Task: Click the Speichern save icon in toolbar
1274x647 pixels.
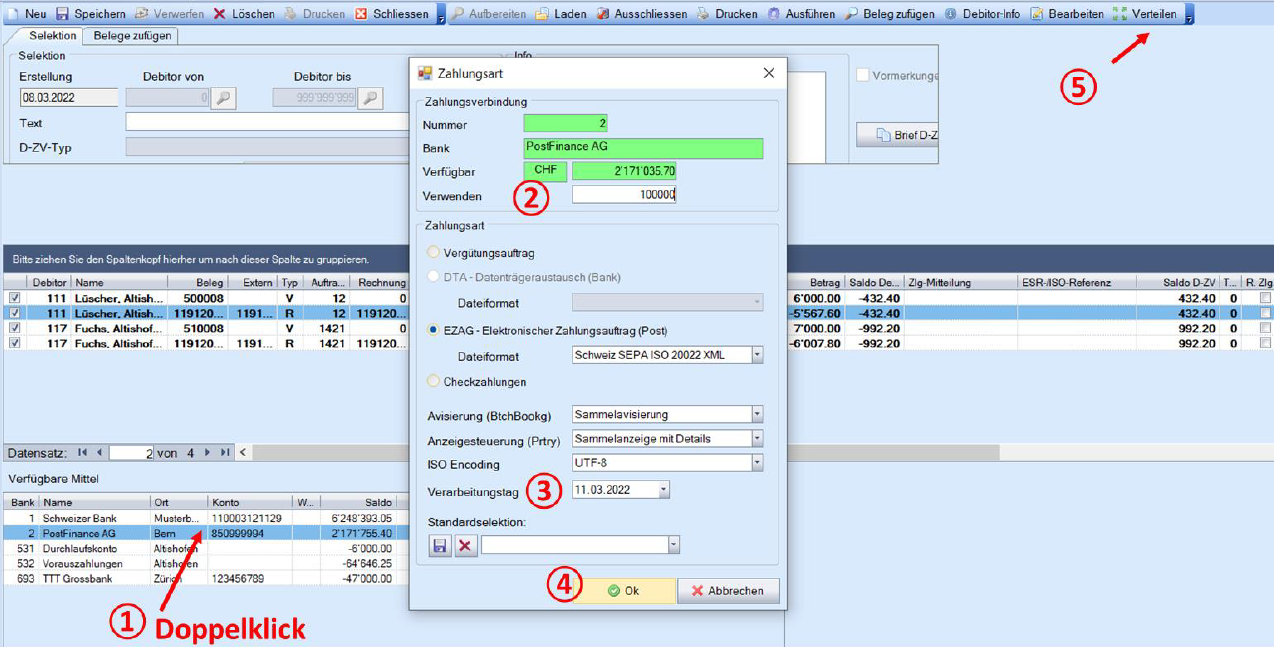Action: [62, 14]
